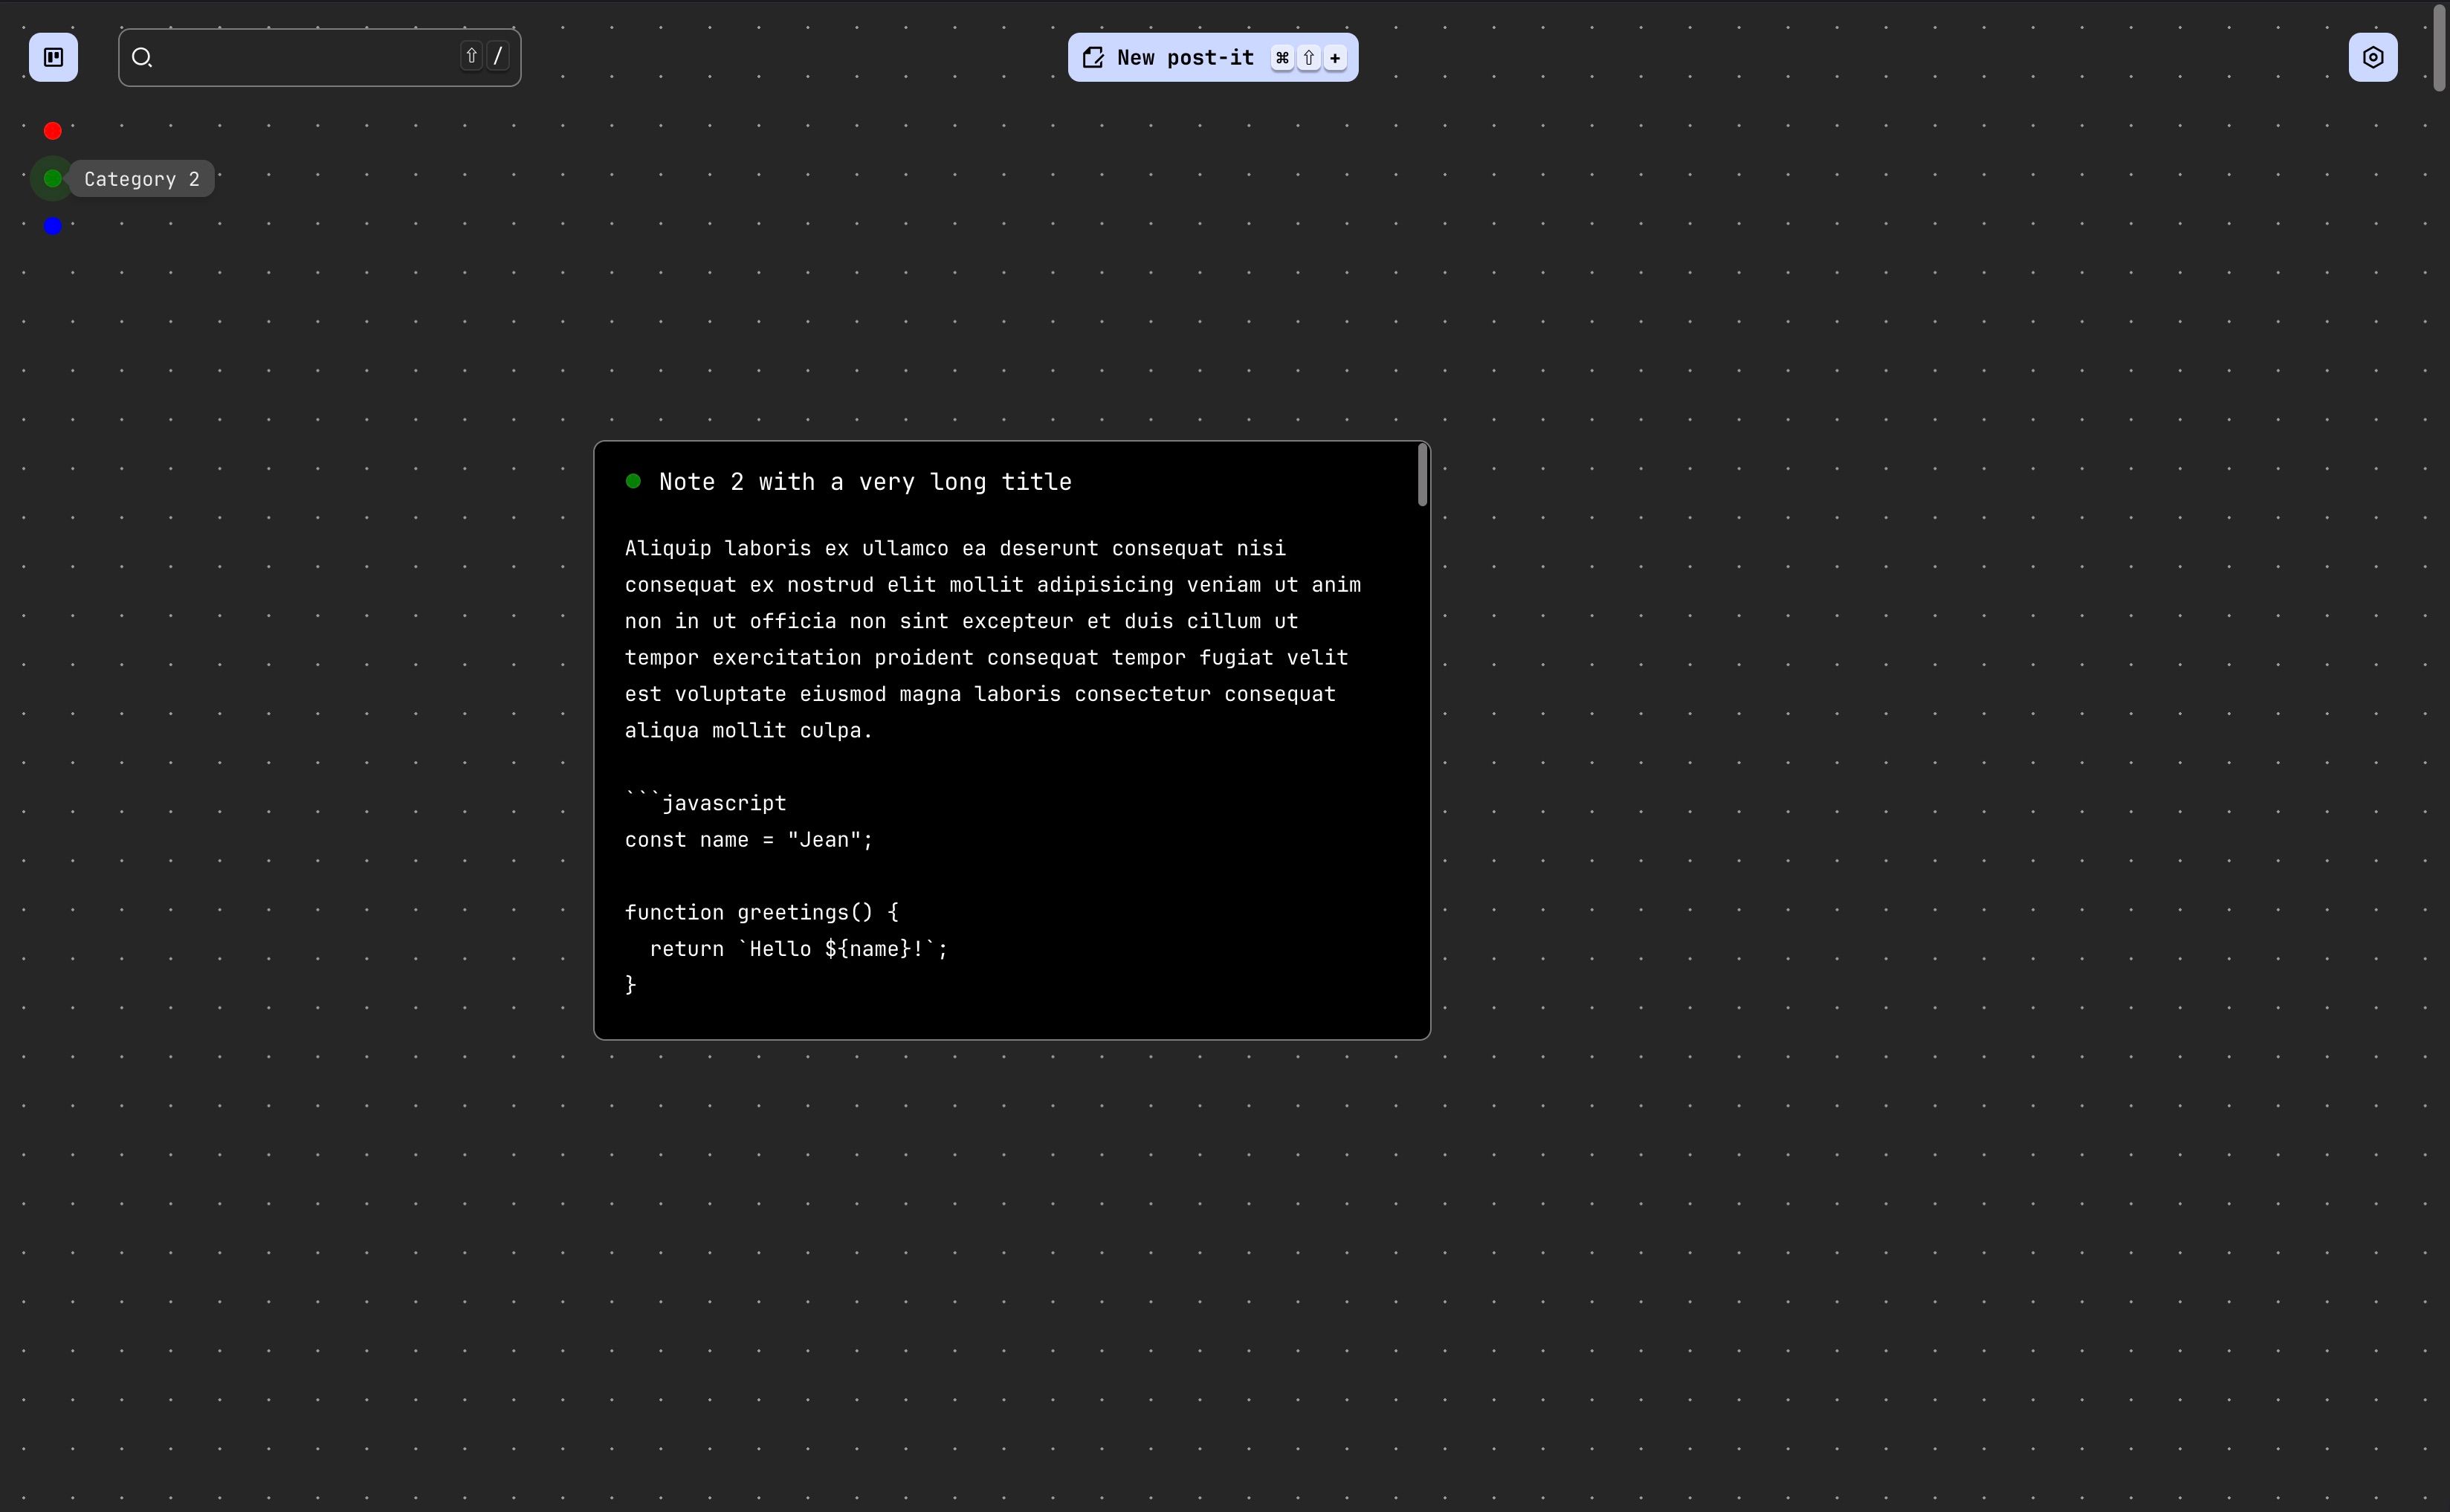Click the note's scrollbar thumb

1422,475
